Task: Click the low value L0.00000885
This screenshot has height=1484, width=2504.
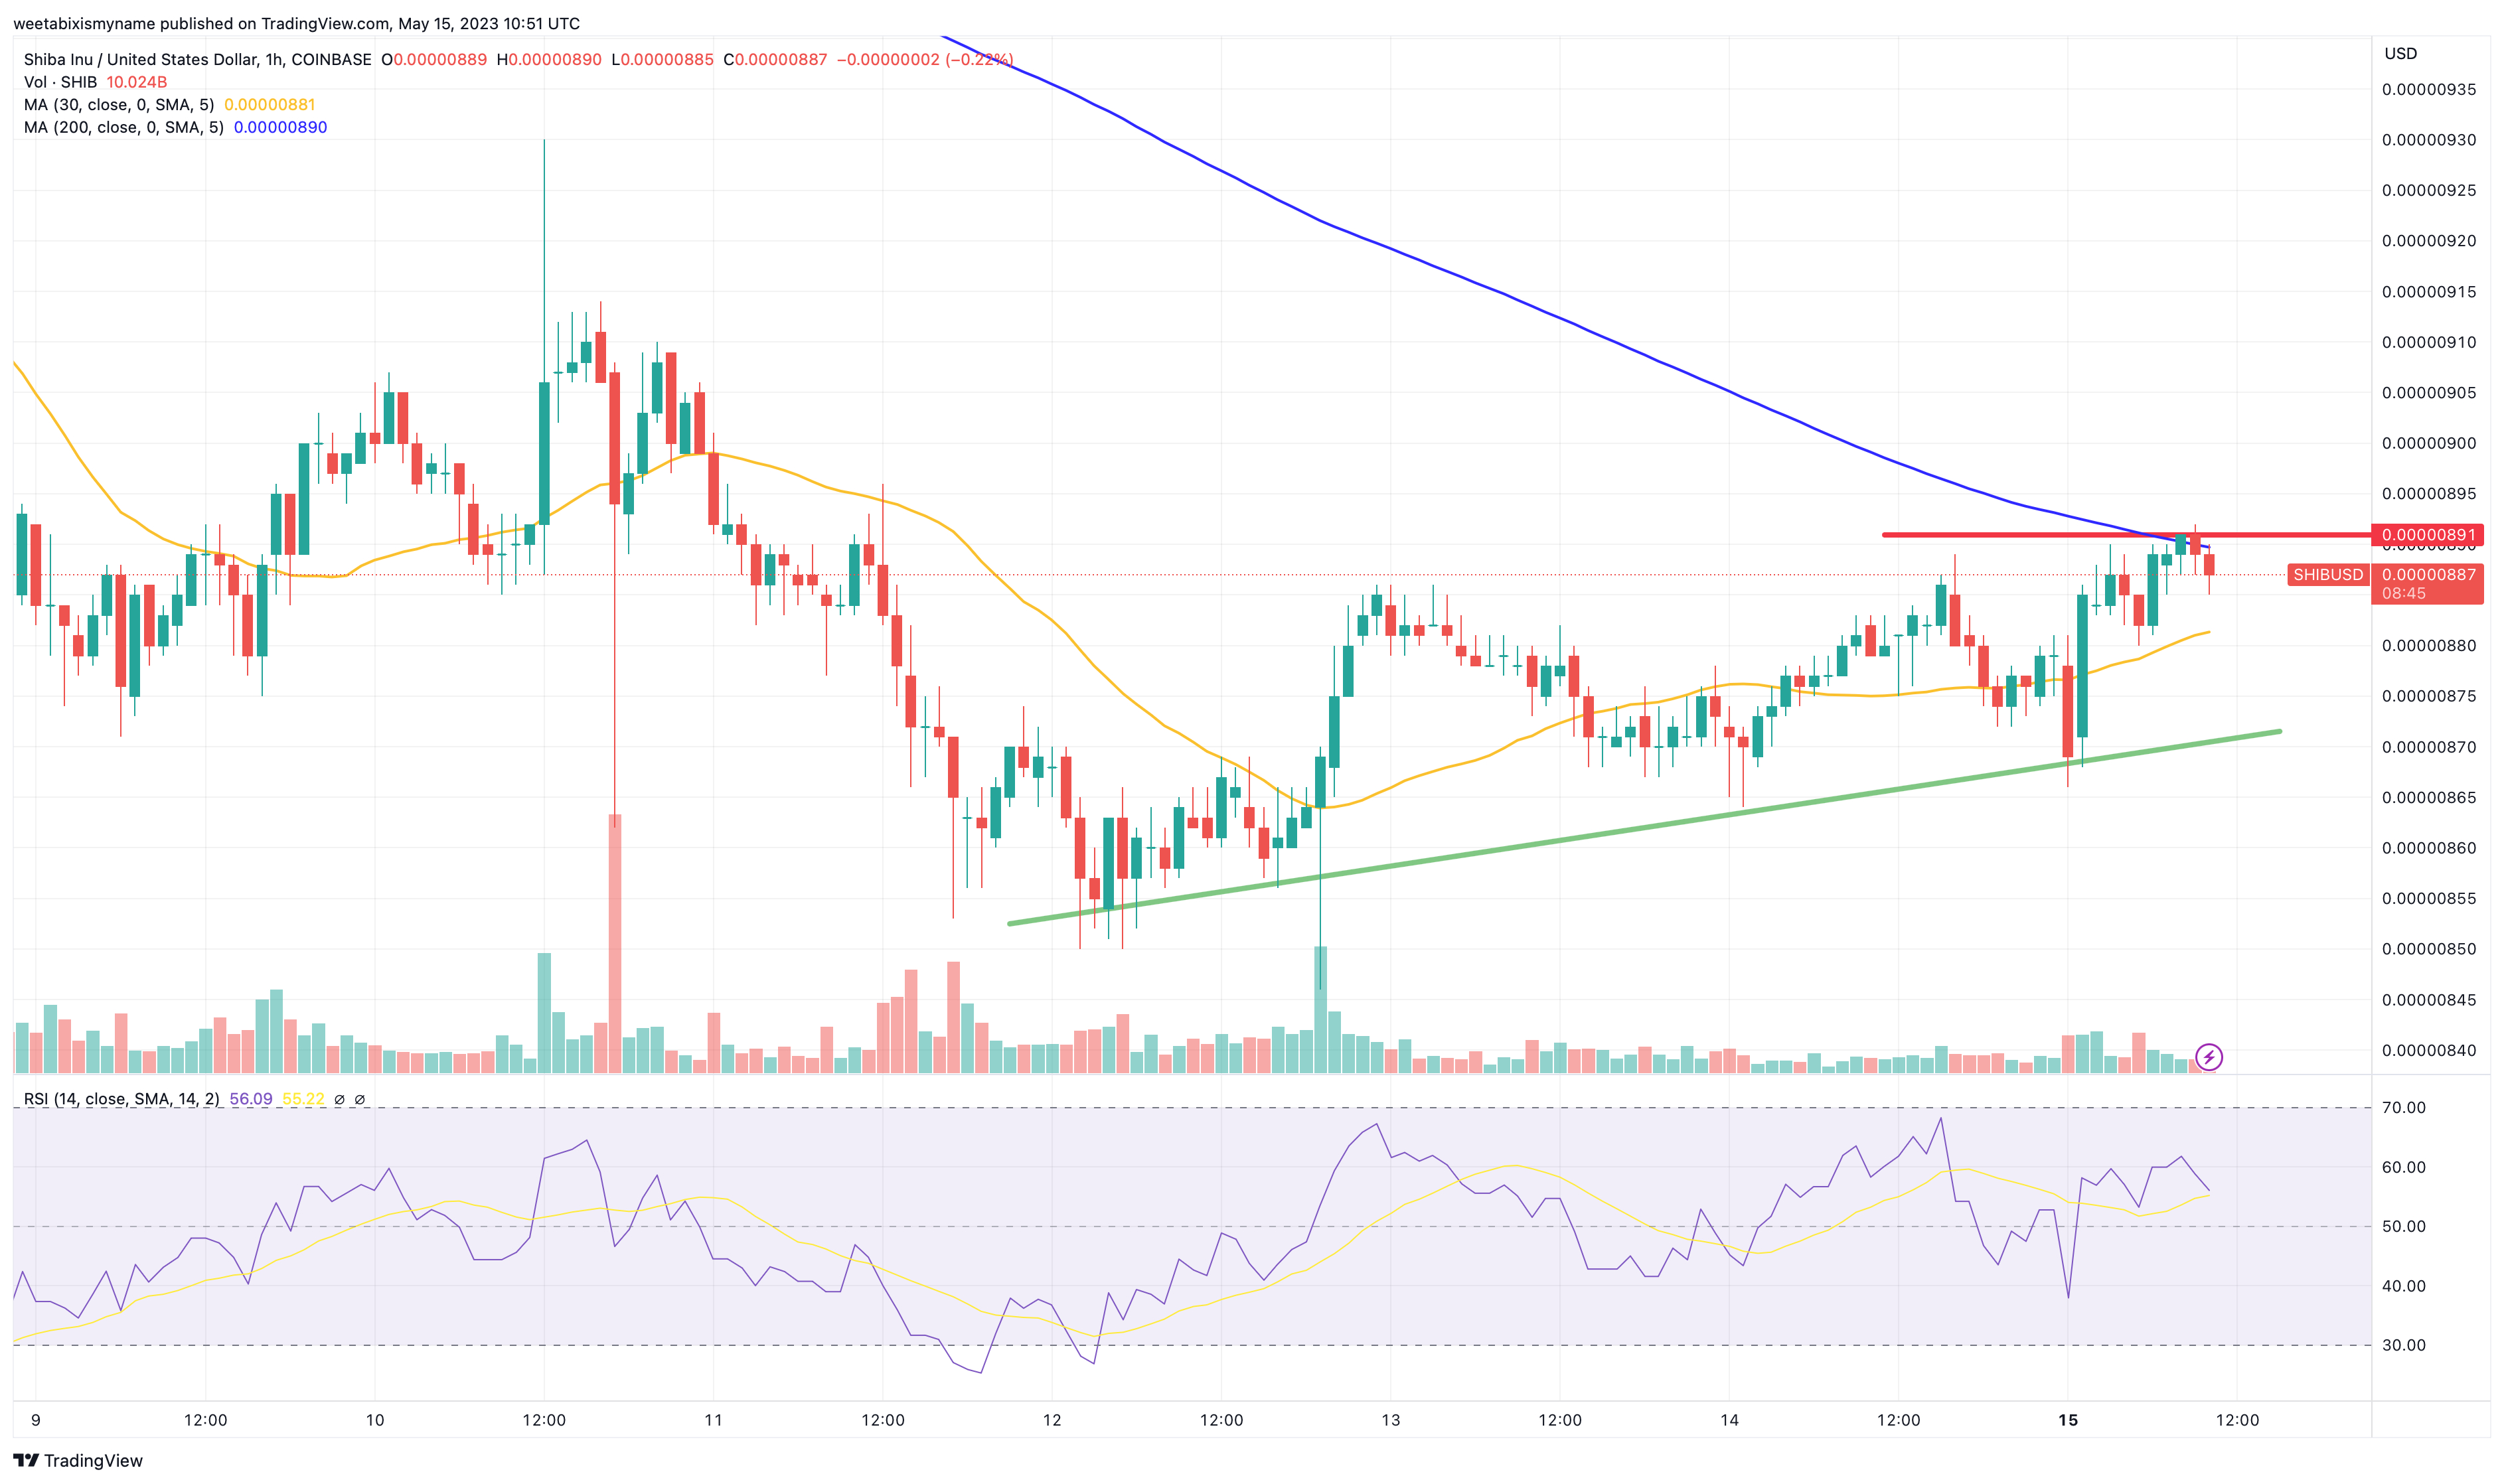Action: pos(663,59)
